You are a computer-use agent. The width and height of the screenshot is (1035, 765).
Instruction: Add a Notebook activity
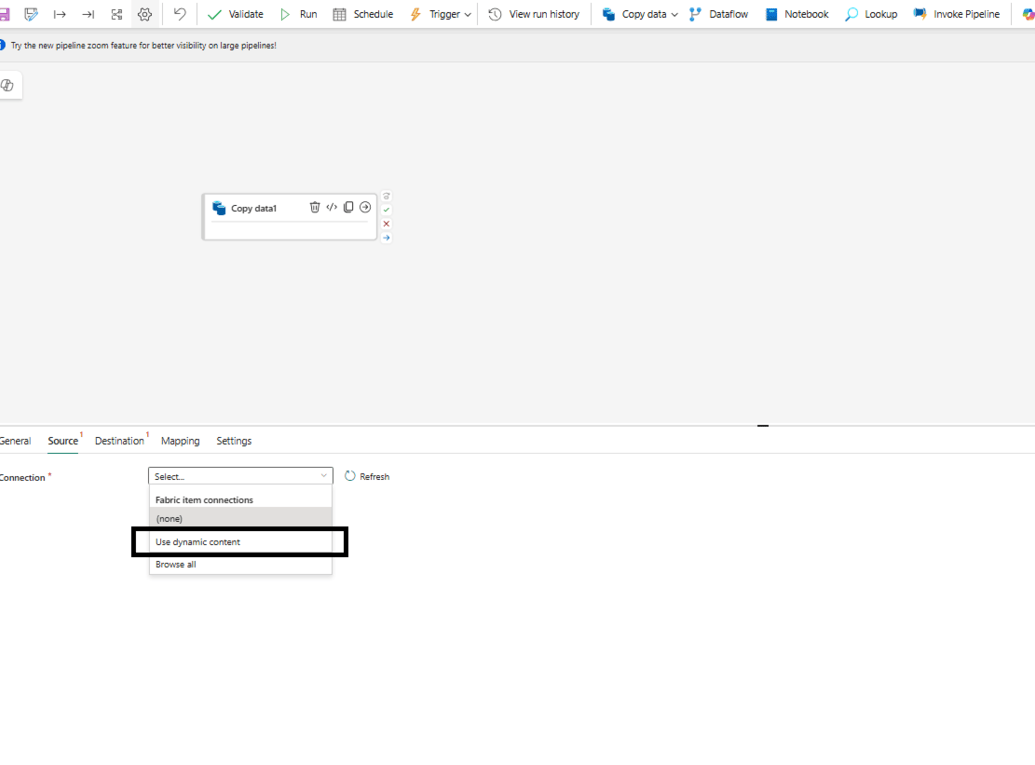pos(797,14)
